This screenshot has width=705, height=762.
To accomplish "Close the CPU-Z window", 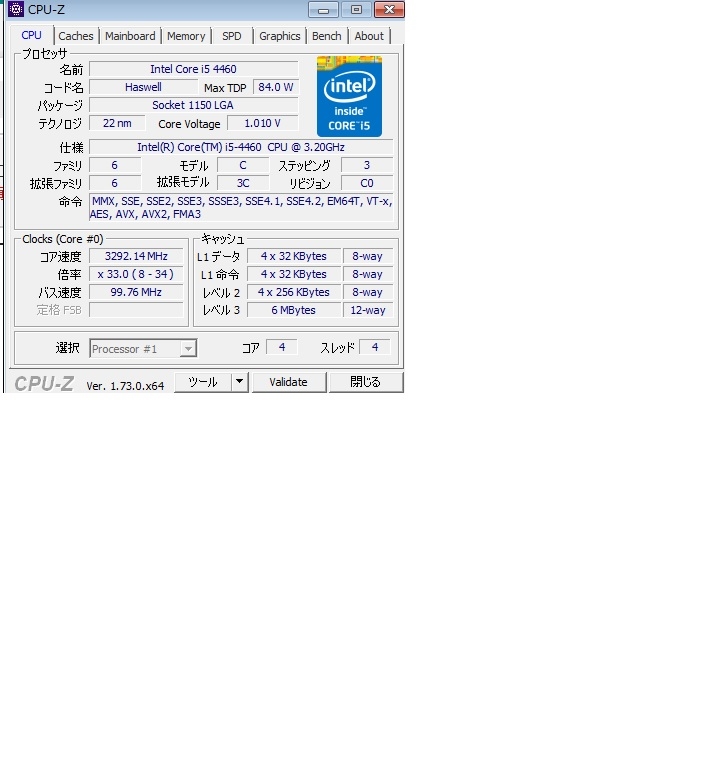I will point(389,10).
